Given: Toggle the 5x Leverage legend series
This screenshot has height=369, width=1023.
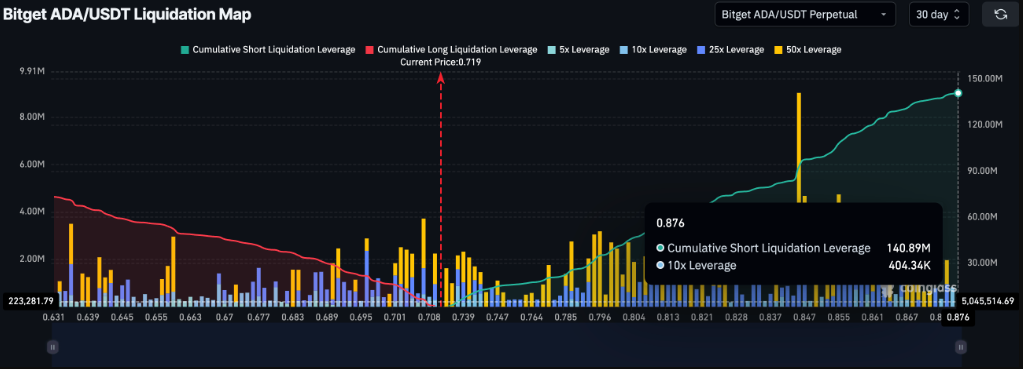Looking at the screenshot, I should (x=578, y=50).
